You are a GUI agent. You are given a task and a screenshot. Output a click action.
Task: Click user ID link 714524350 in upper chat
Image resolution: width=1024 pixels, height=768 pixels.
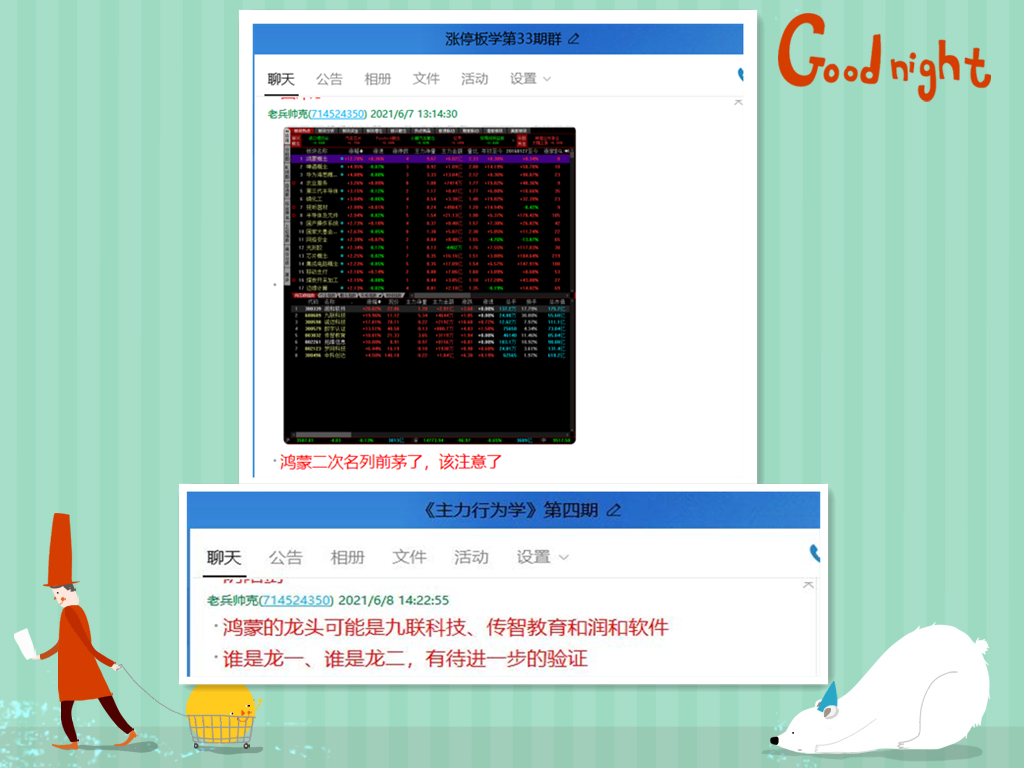click(x=338, y=114)
